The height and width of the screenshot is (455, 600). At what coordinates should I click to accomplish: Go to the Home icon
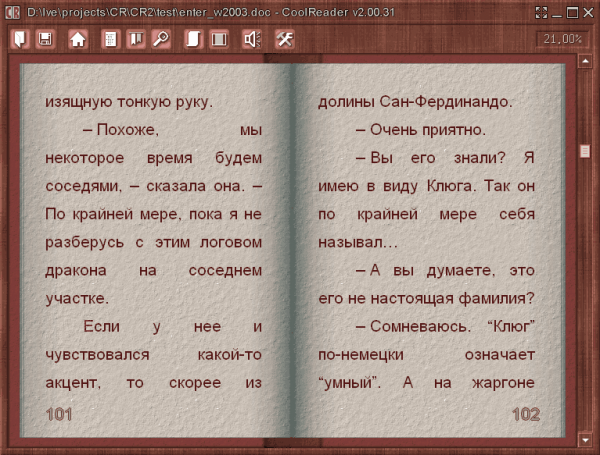pos(77,39)
